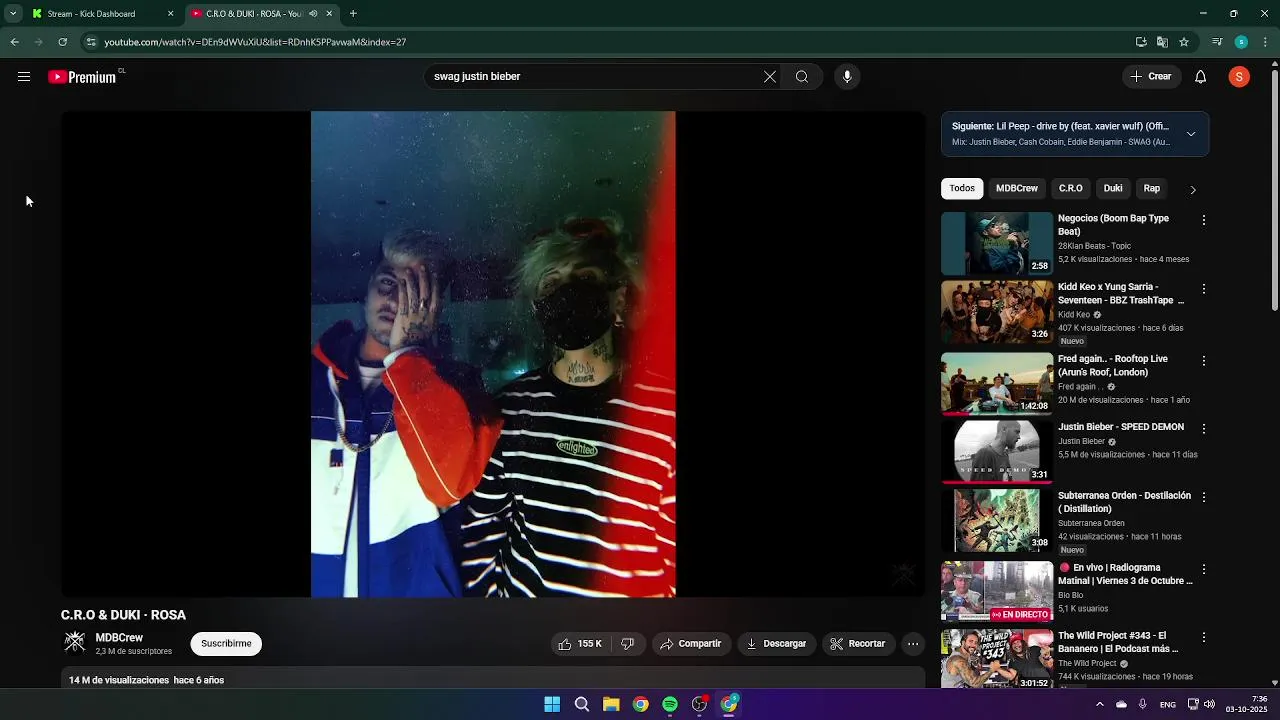Open Chrome media controls icon
Viewport: 1280px width, 720px height.
(1217, 42)
